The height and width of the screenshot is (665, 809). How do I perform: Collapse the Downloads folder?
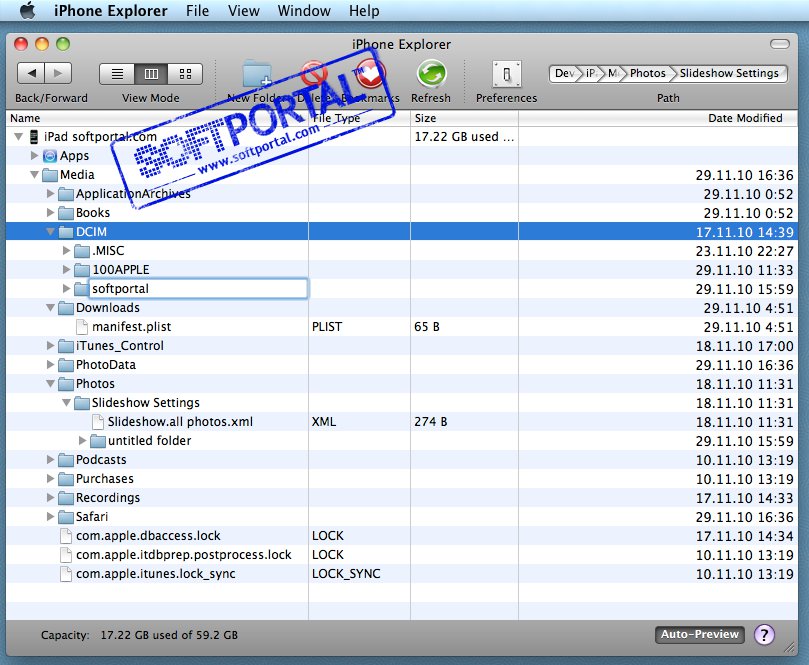click(50, 307)
